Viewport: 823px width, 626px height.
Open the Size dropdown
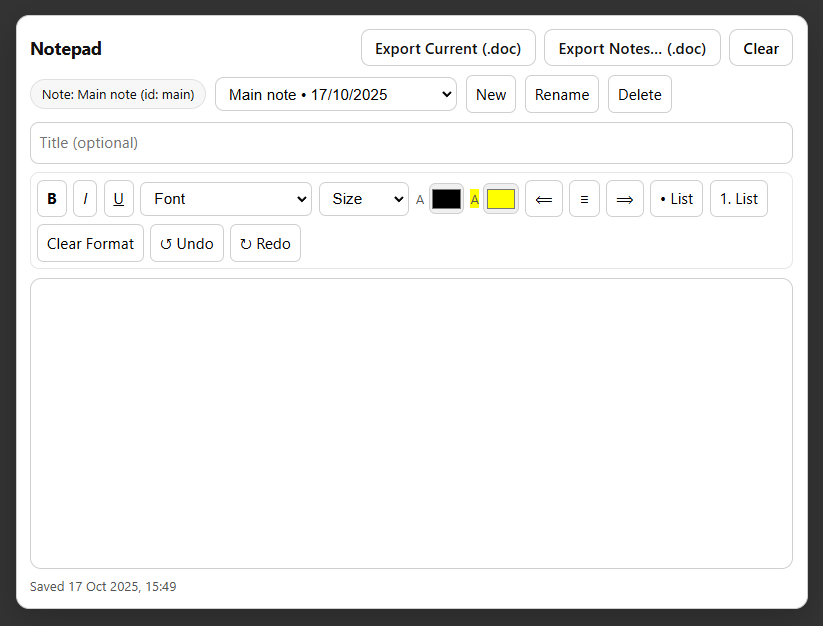coord(364,199)
